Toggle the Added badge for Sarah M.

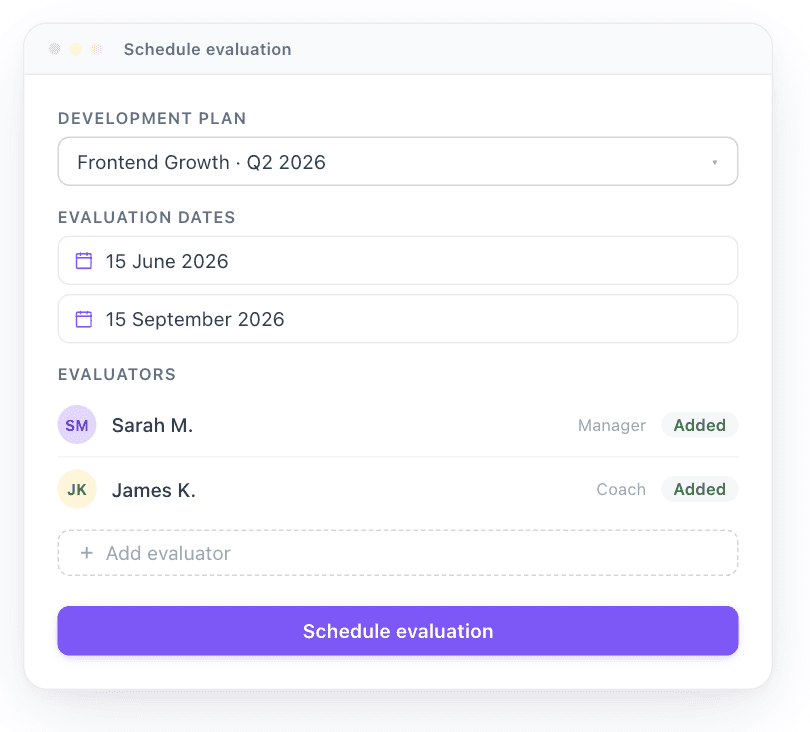tap(699, 425)
